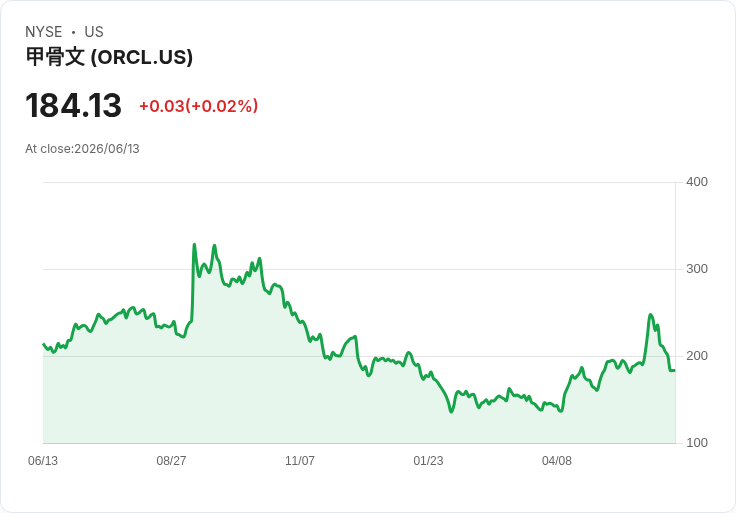736x513 pixels.
Task: Click the 100 y-axis label
Action: coord(697,443)
